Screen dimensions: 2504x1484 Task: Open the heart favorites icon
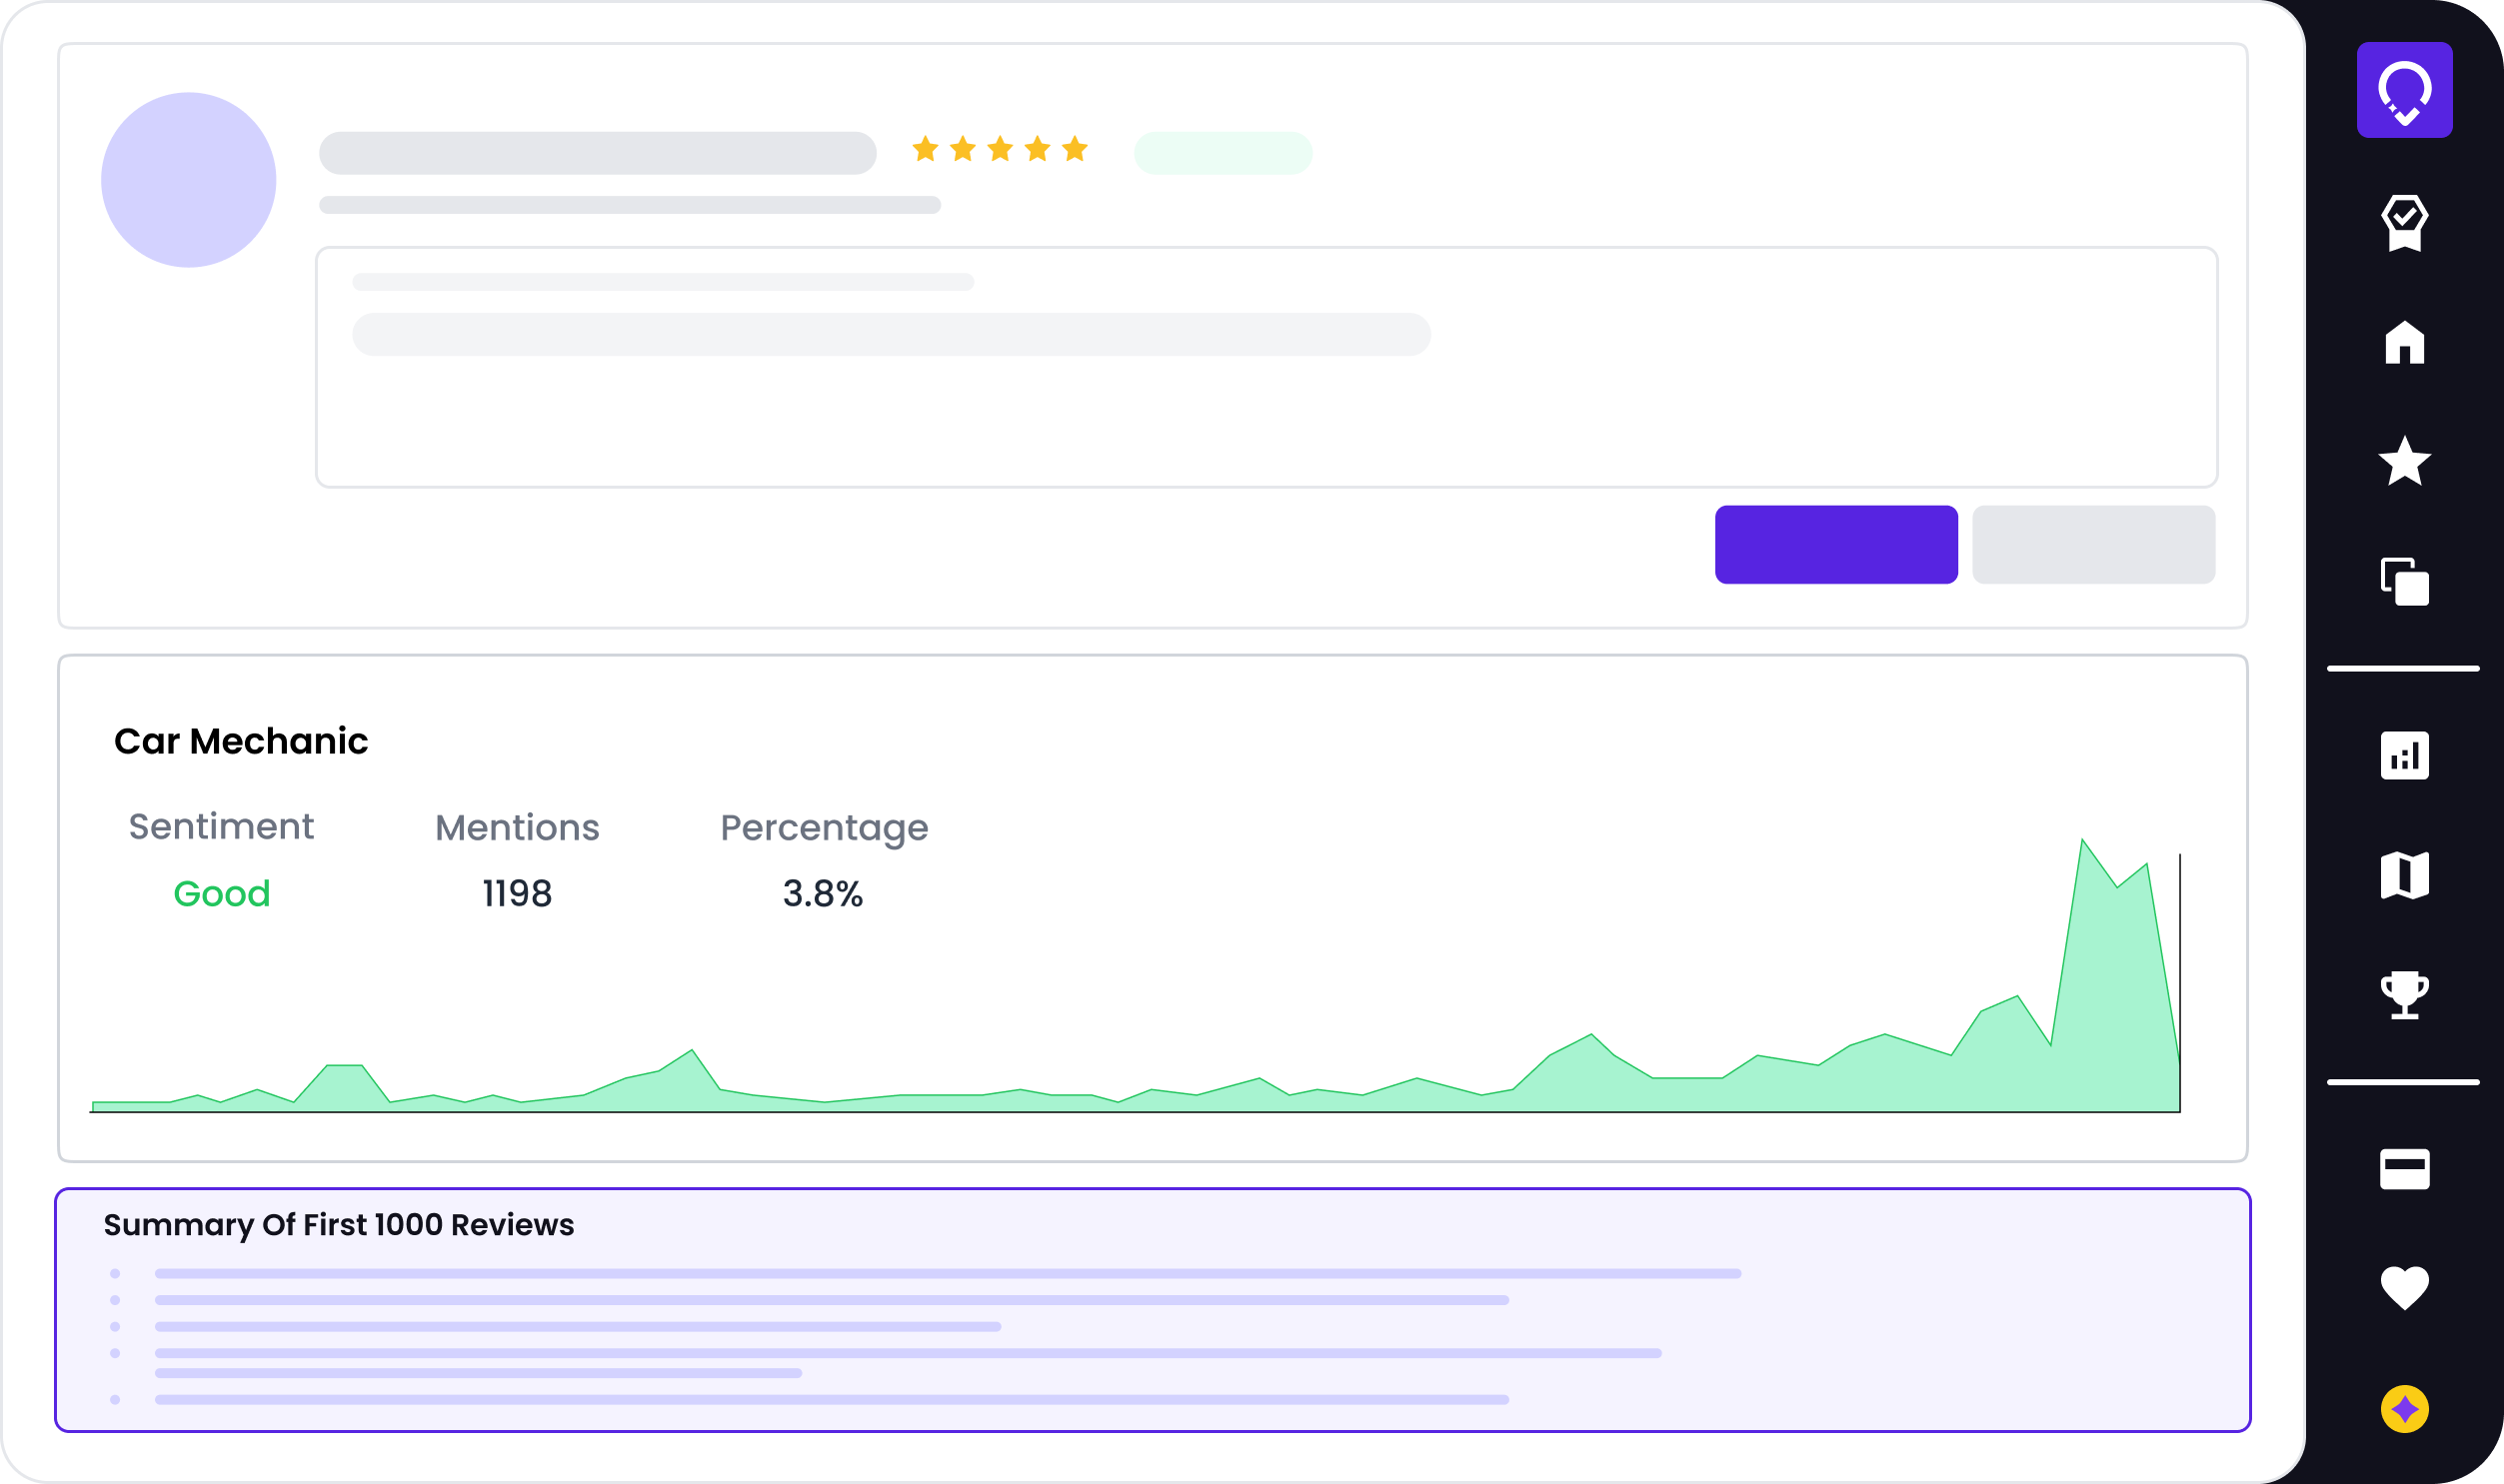click(x=2404, y=1288)
